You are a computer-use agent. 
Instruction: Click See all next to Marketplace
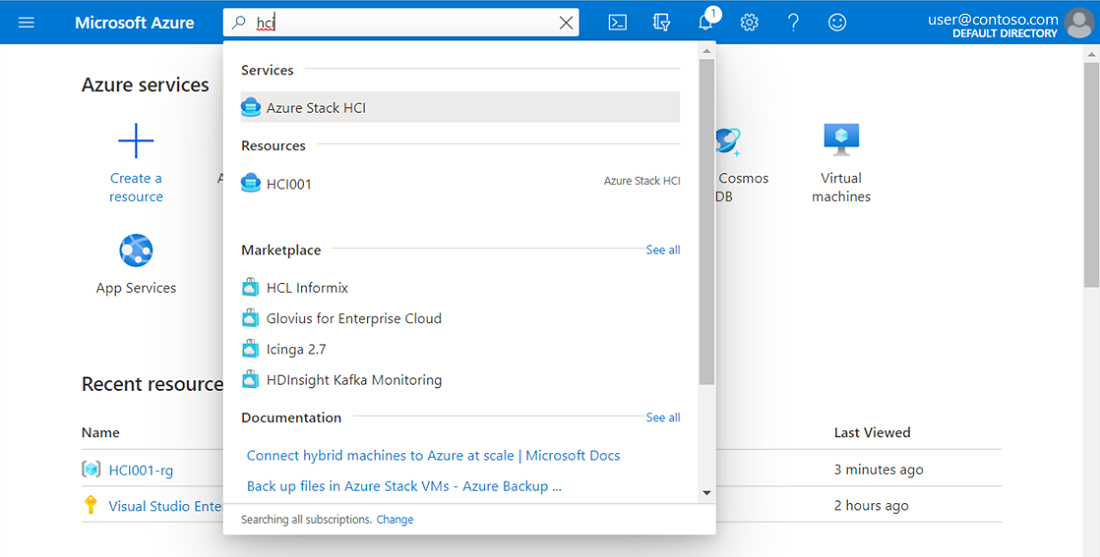pos(662,250)
